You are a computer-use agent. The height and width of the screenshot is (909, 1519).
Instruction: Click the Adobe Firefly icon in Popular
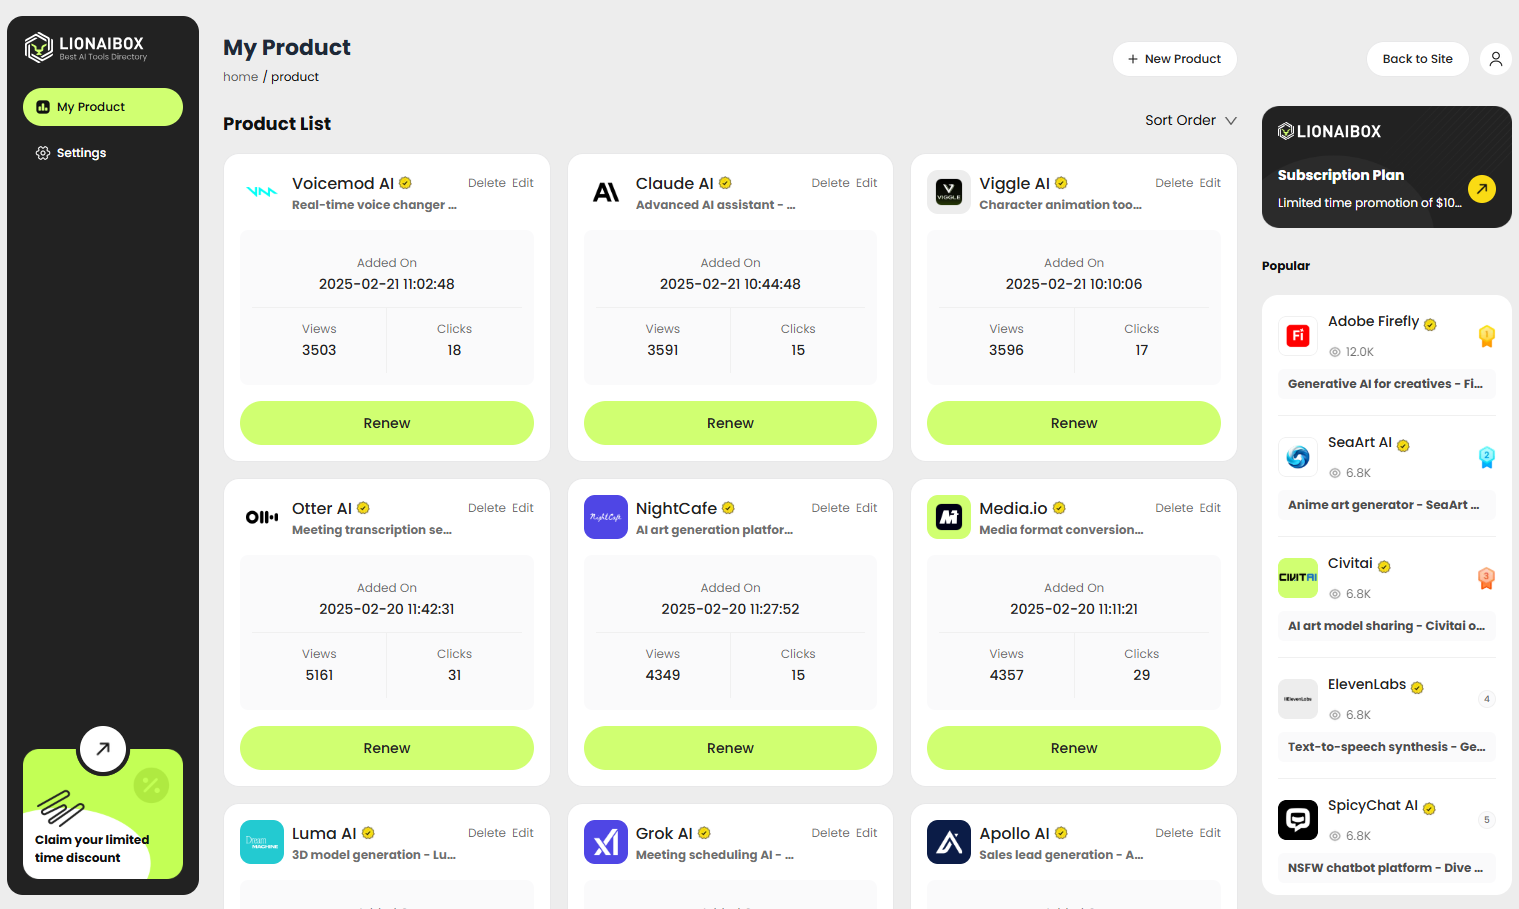(1298, 336)
